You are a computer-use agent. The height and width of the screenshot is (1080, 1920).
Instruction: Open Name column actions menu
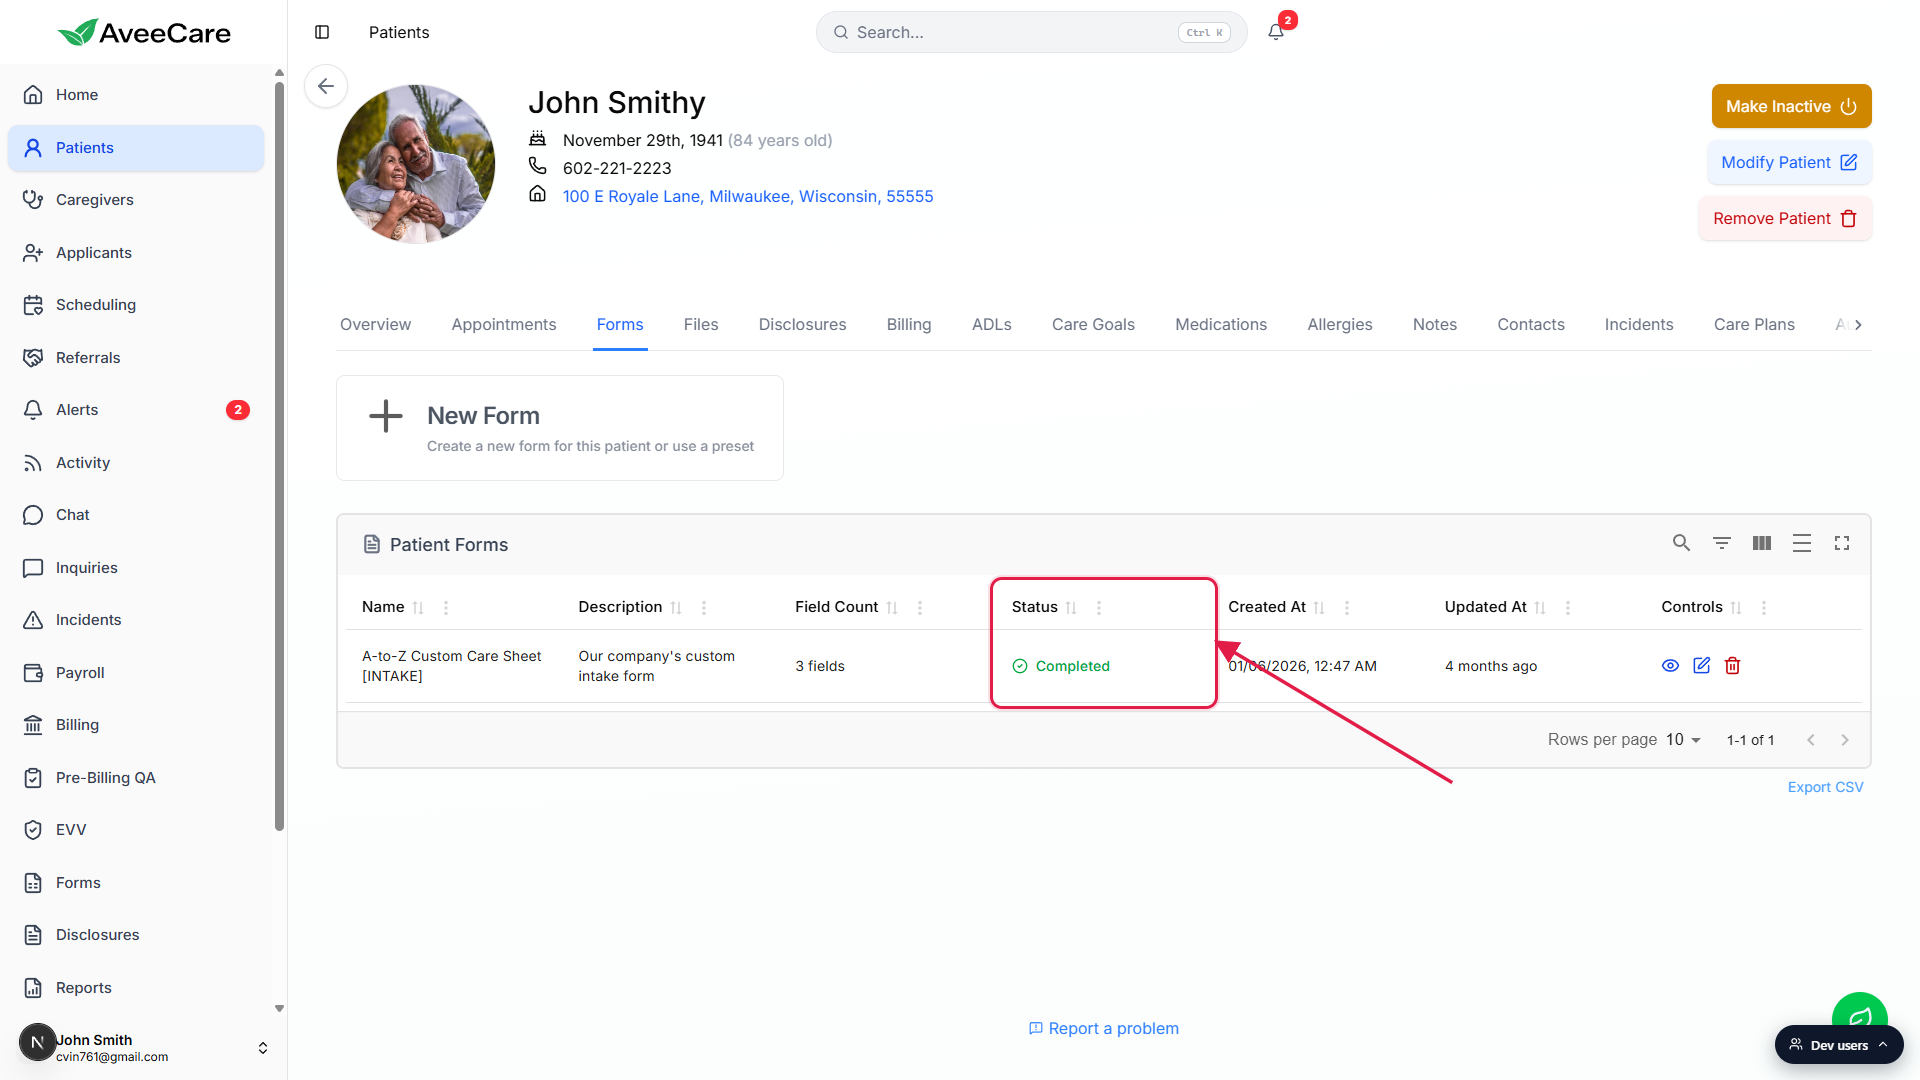[x=446, y=608]
